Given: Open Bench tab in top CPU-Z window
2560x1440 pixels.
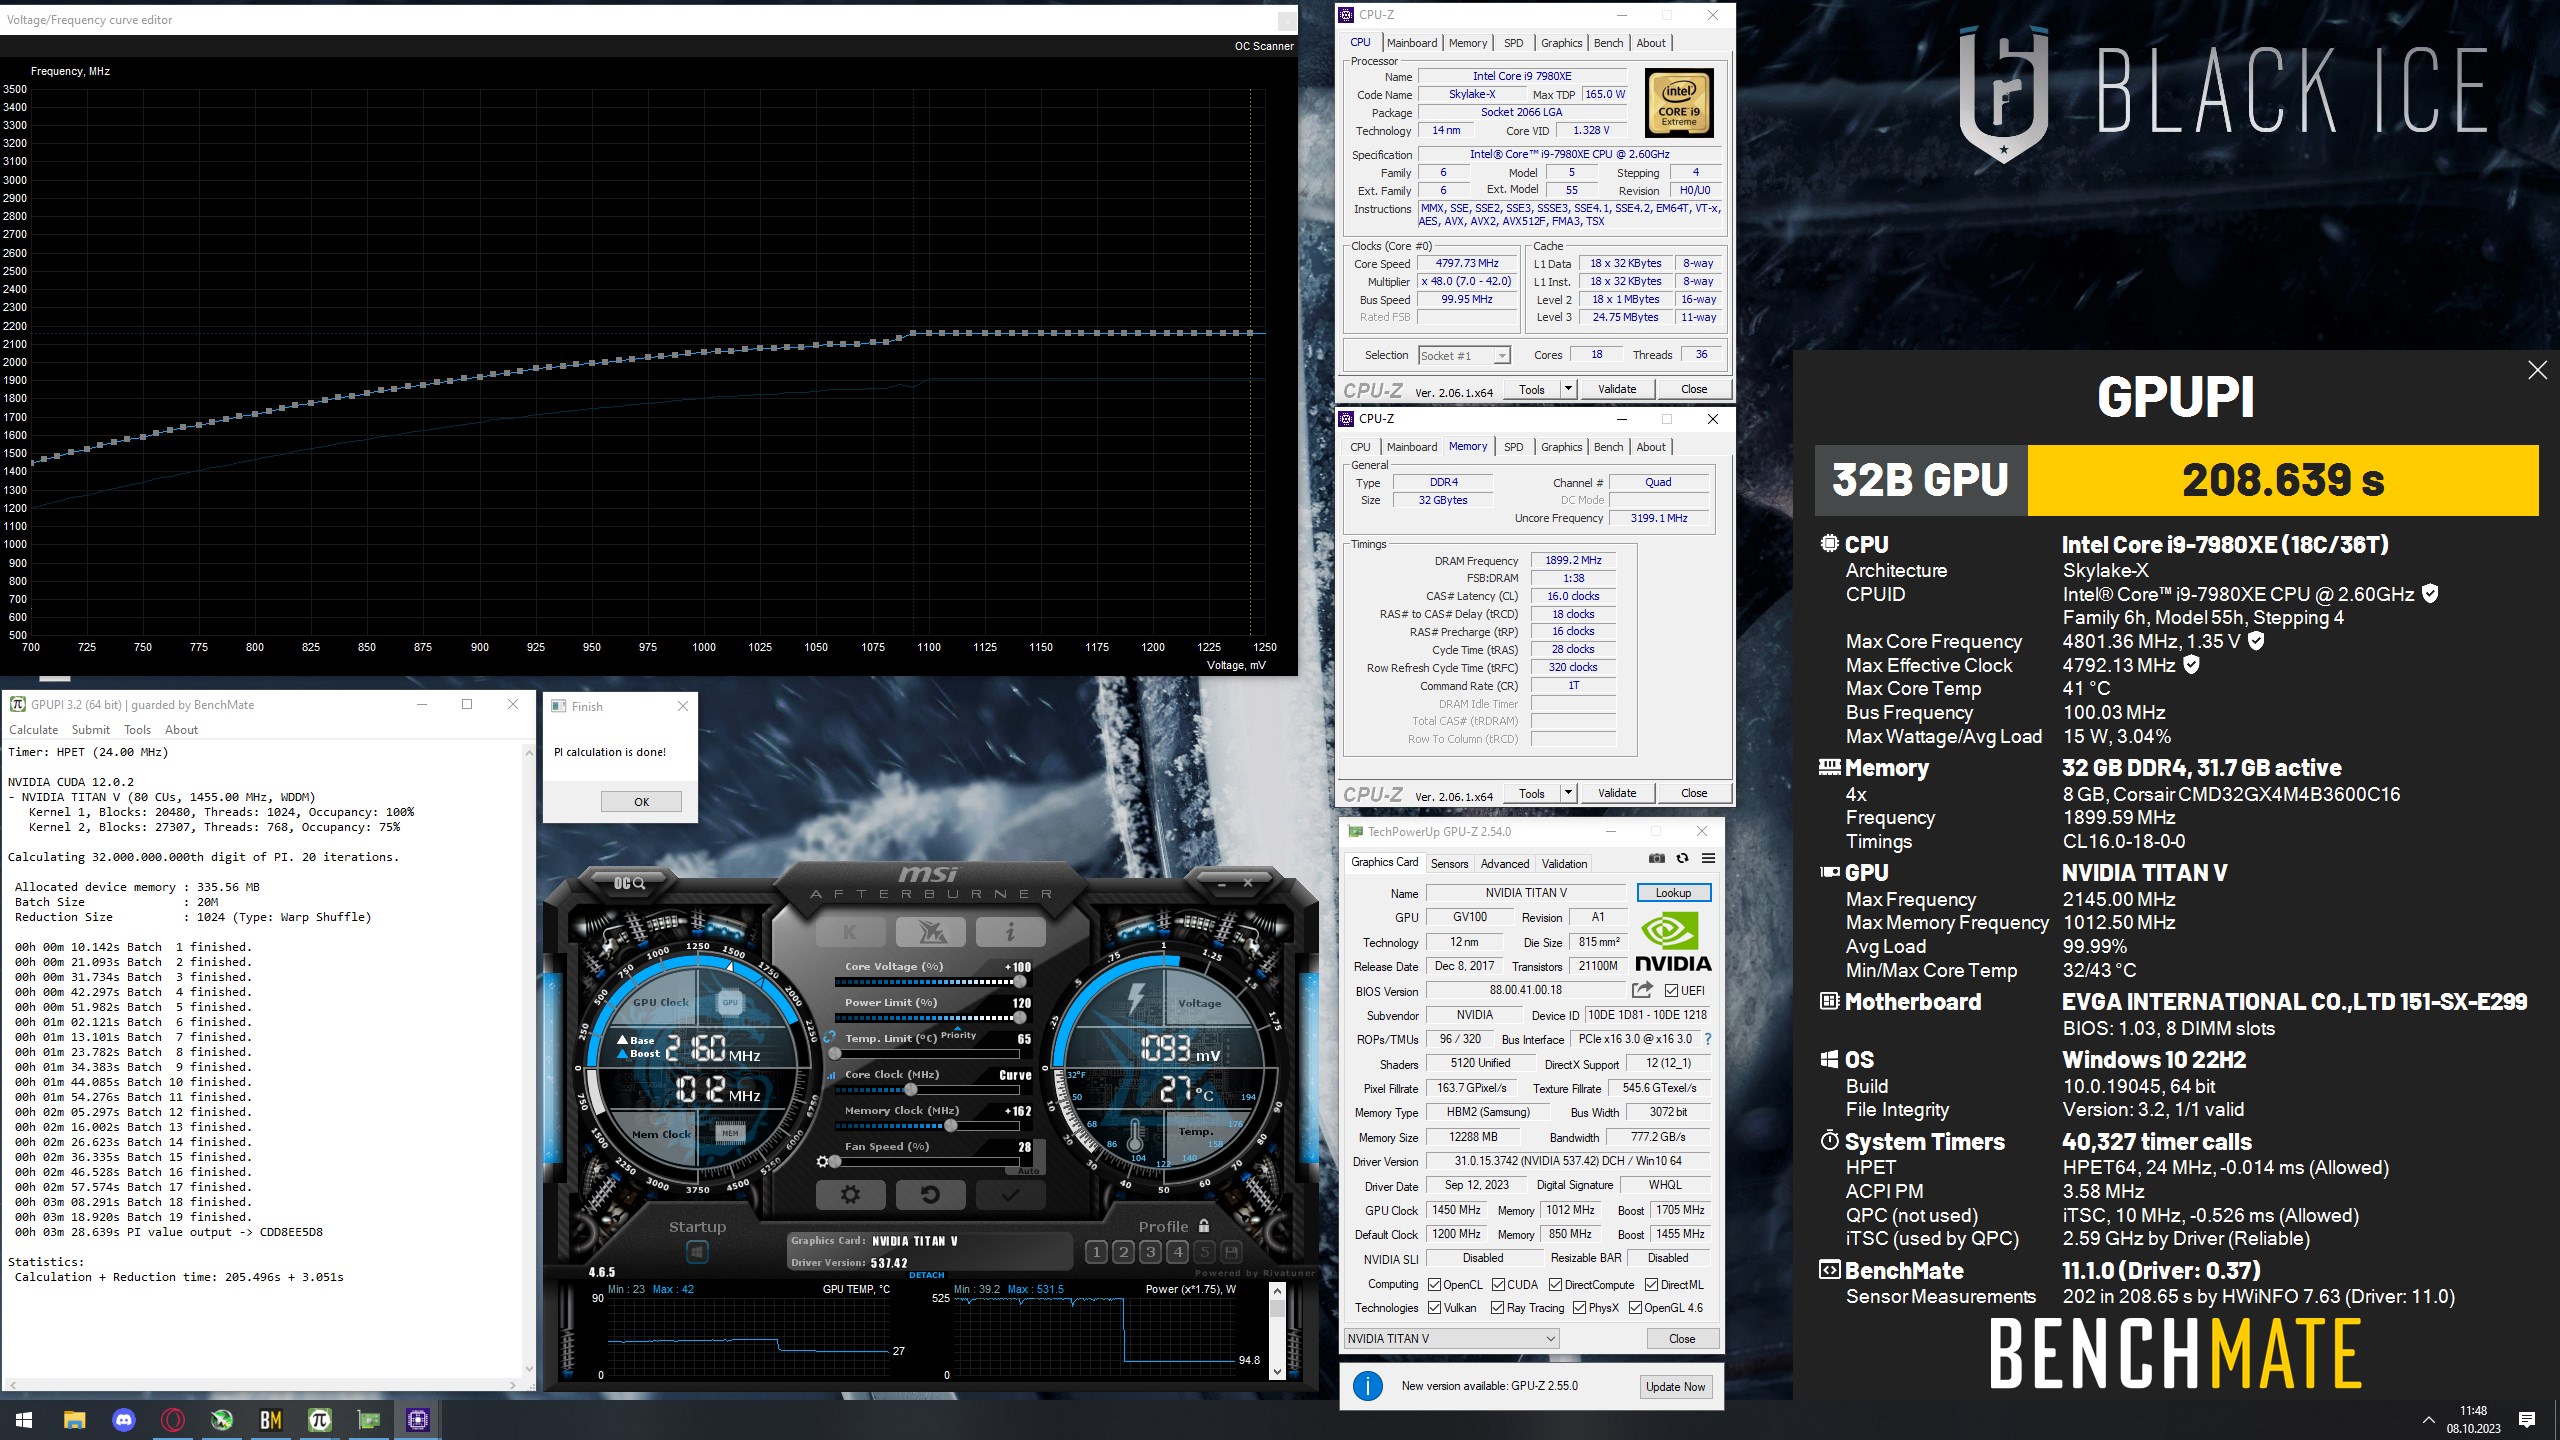Looking at the screenshot, I should [x=1608, y=43].
